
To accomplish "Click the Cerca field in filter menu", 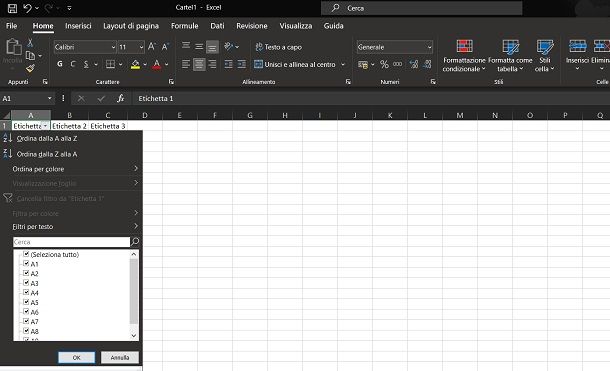I will pos(72,242).
